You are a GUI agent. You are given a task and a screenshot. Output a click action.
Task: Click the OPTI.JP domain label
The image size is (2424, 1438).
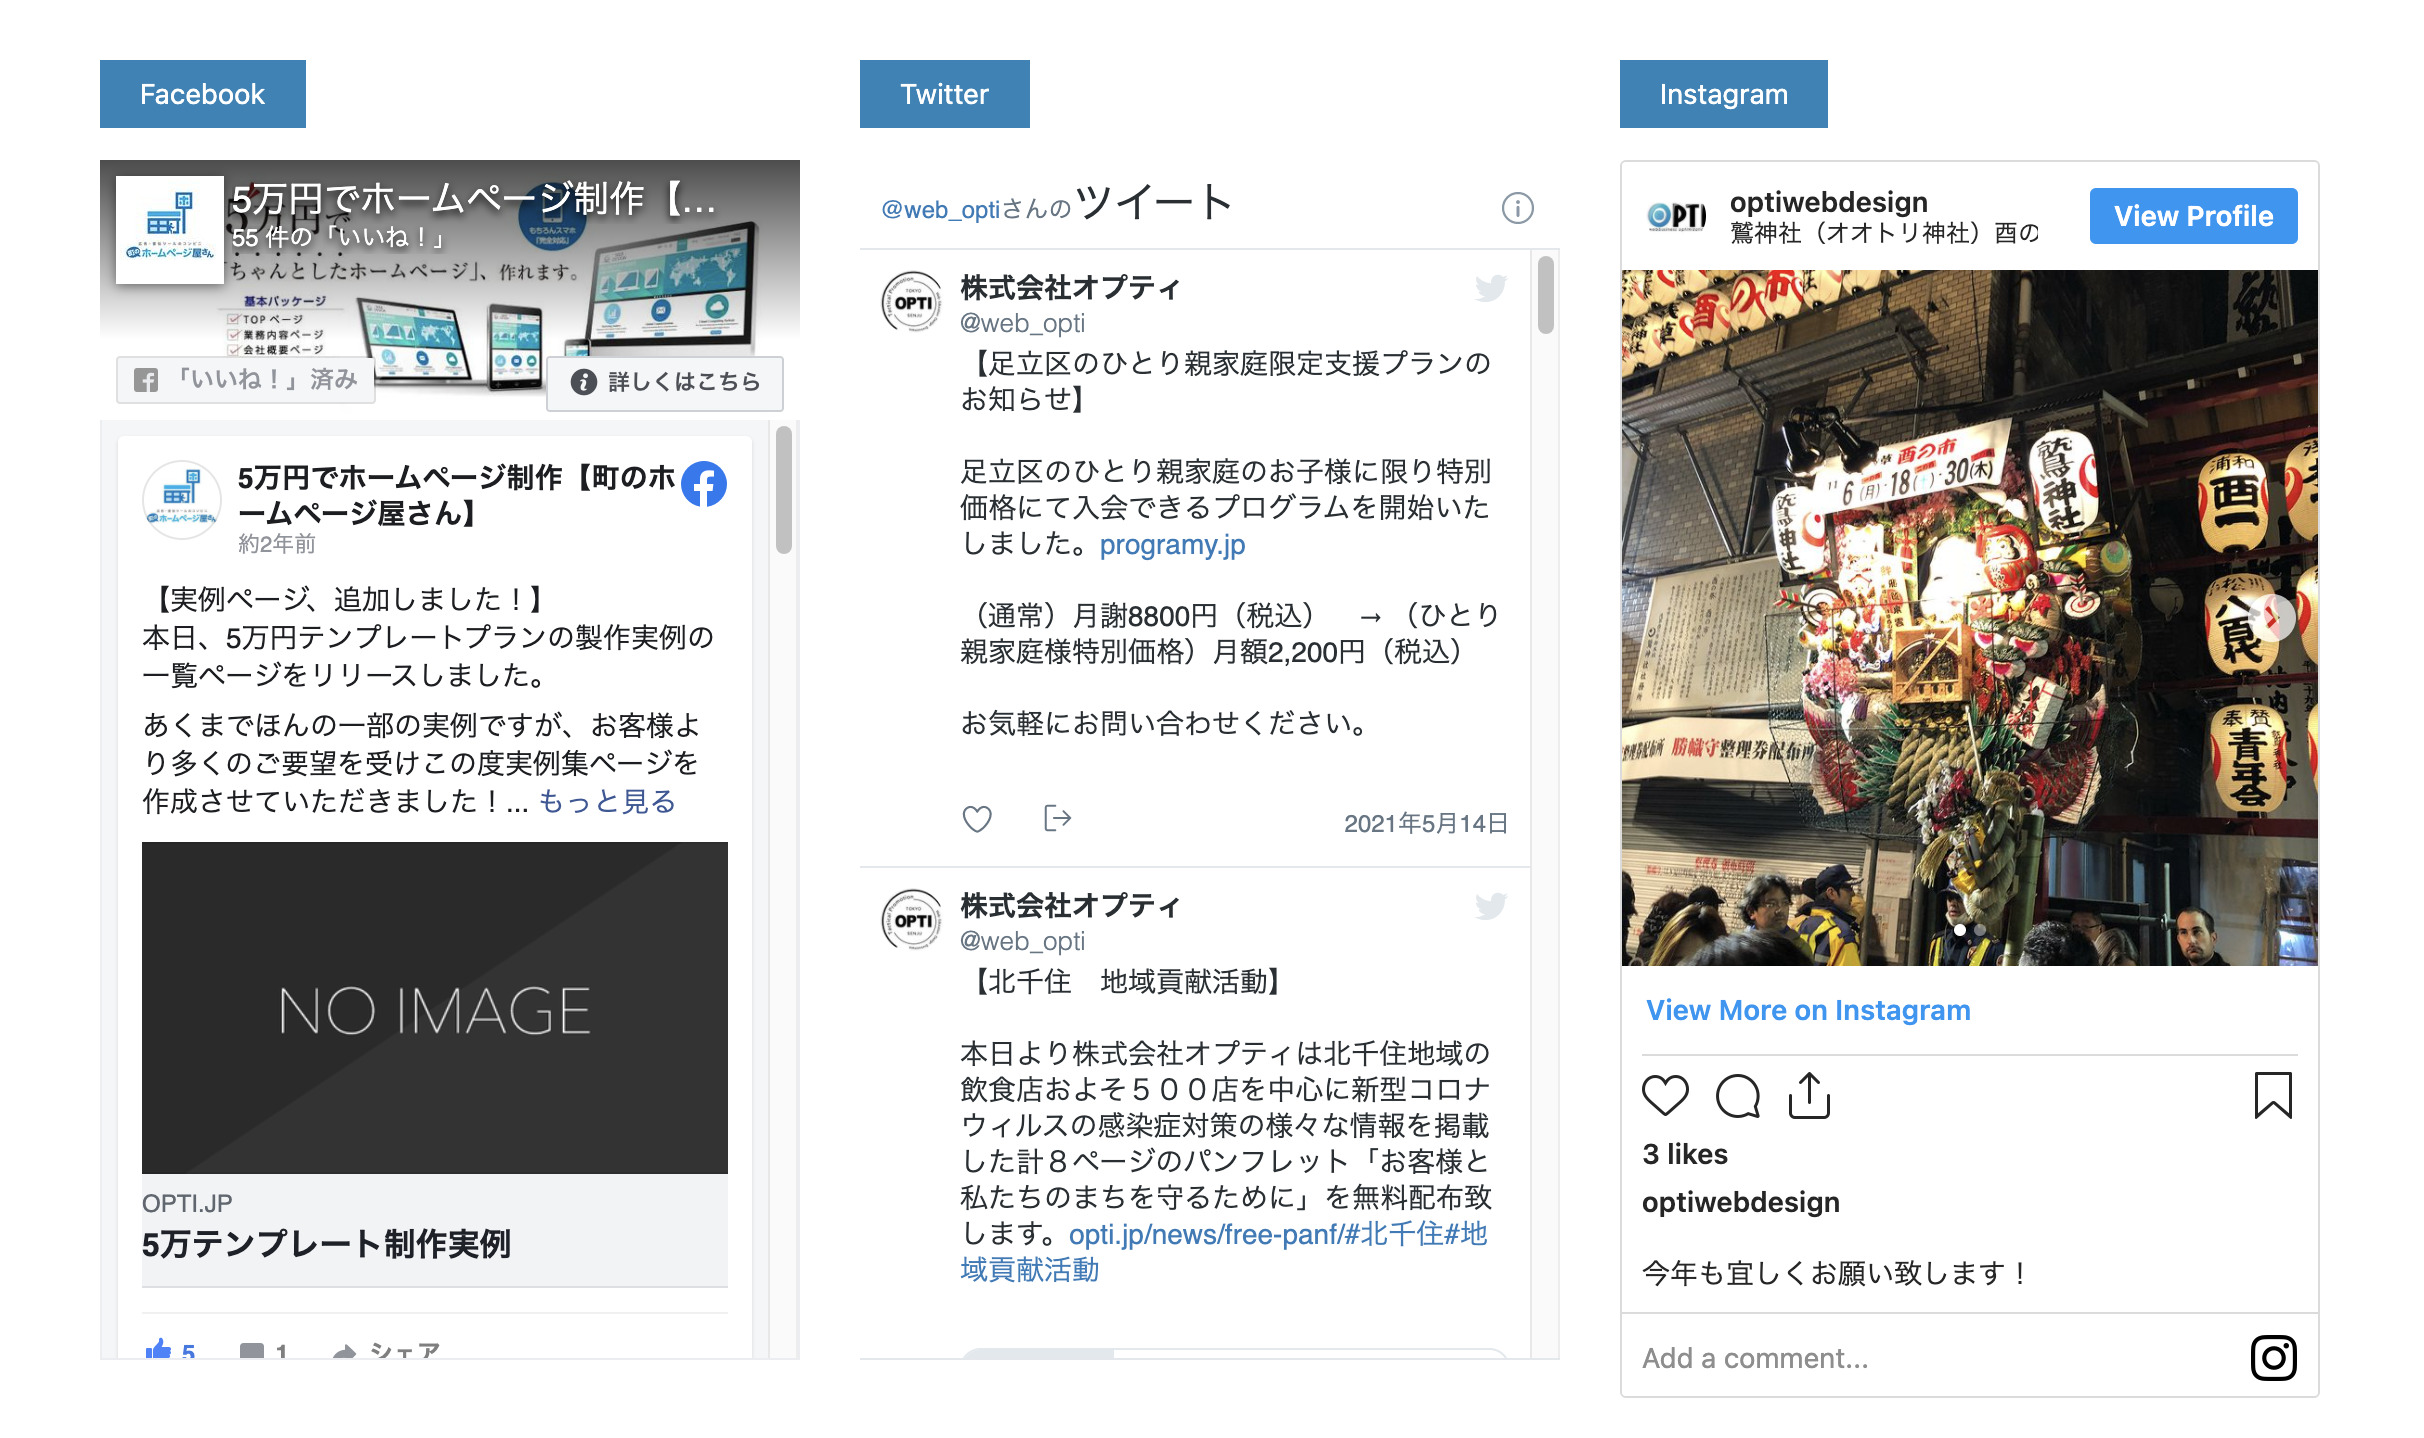[187, 1203]
